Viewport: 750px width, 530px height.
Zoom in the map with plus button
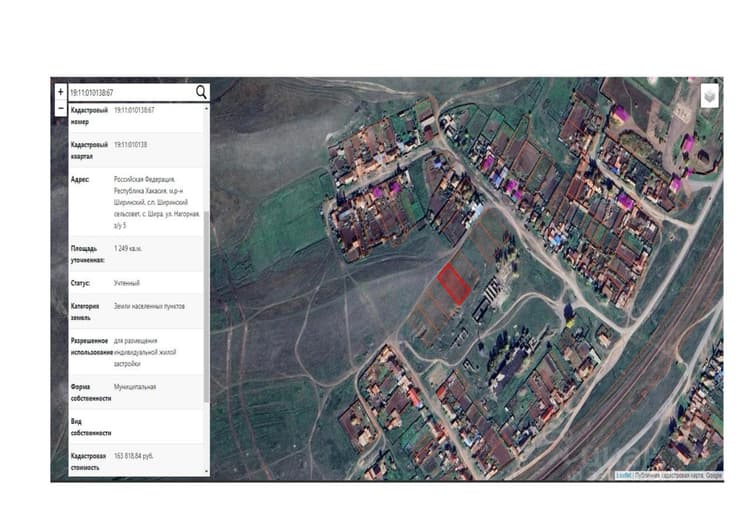60,91
